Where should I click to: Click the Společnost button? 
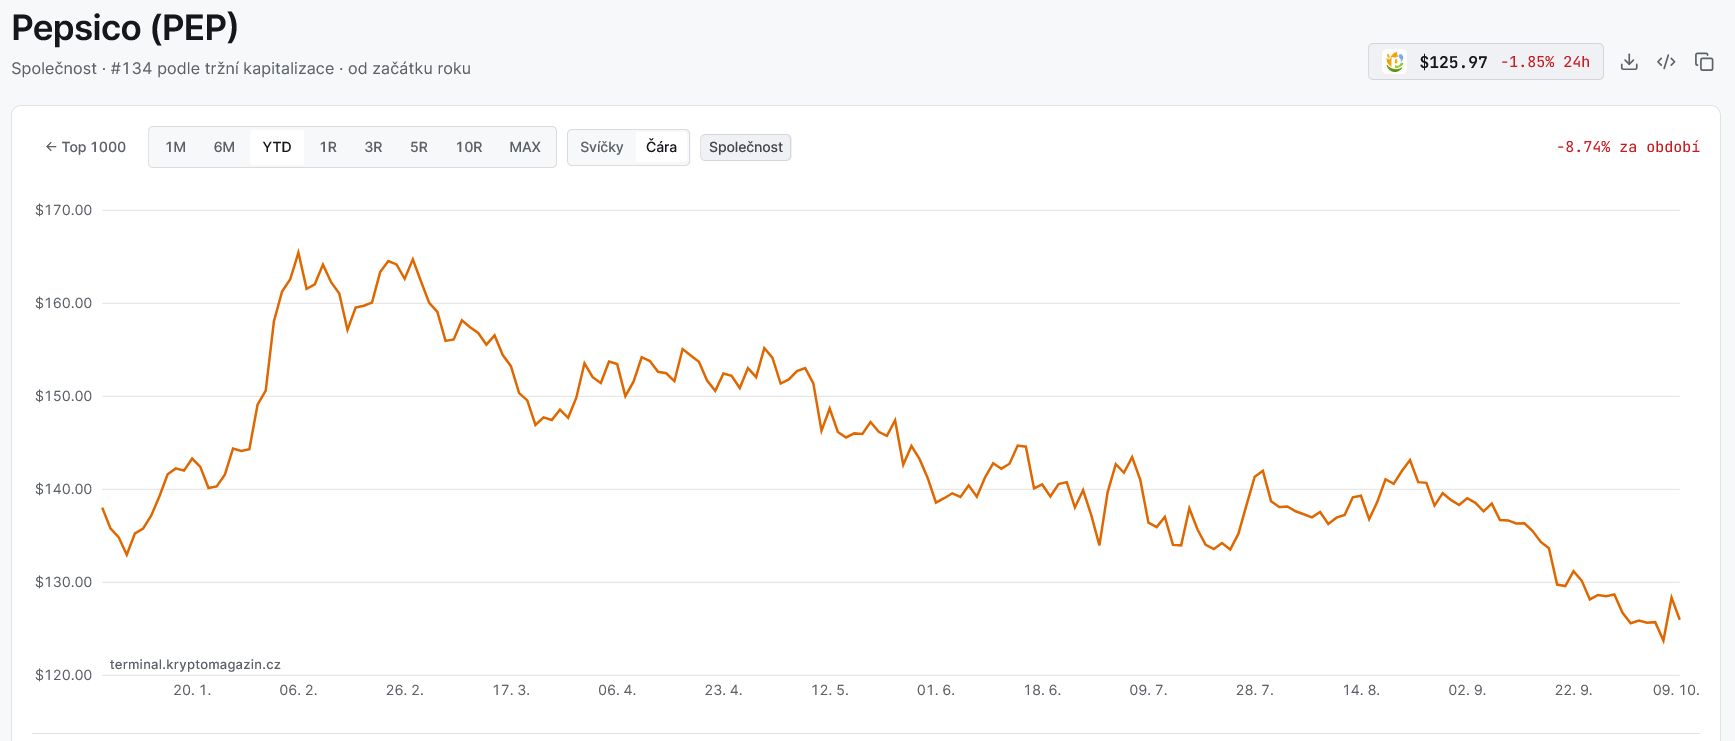[x=746, y=147]
